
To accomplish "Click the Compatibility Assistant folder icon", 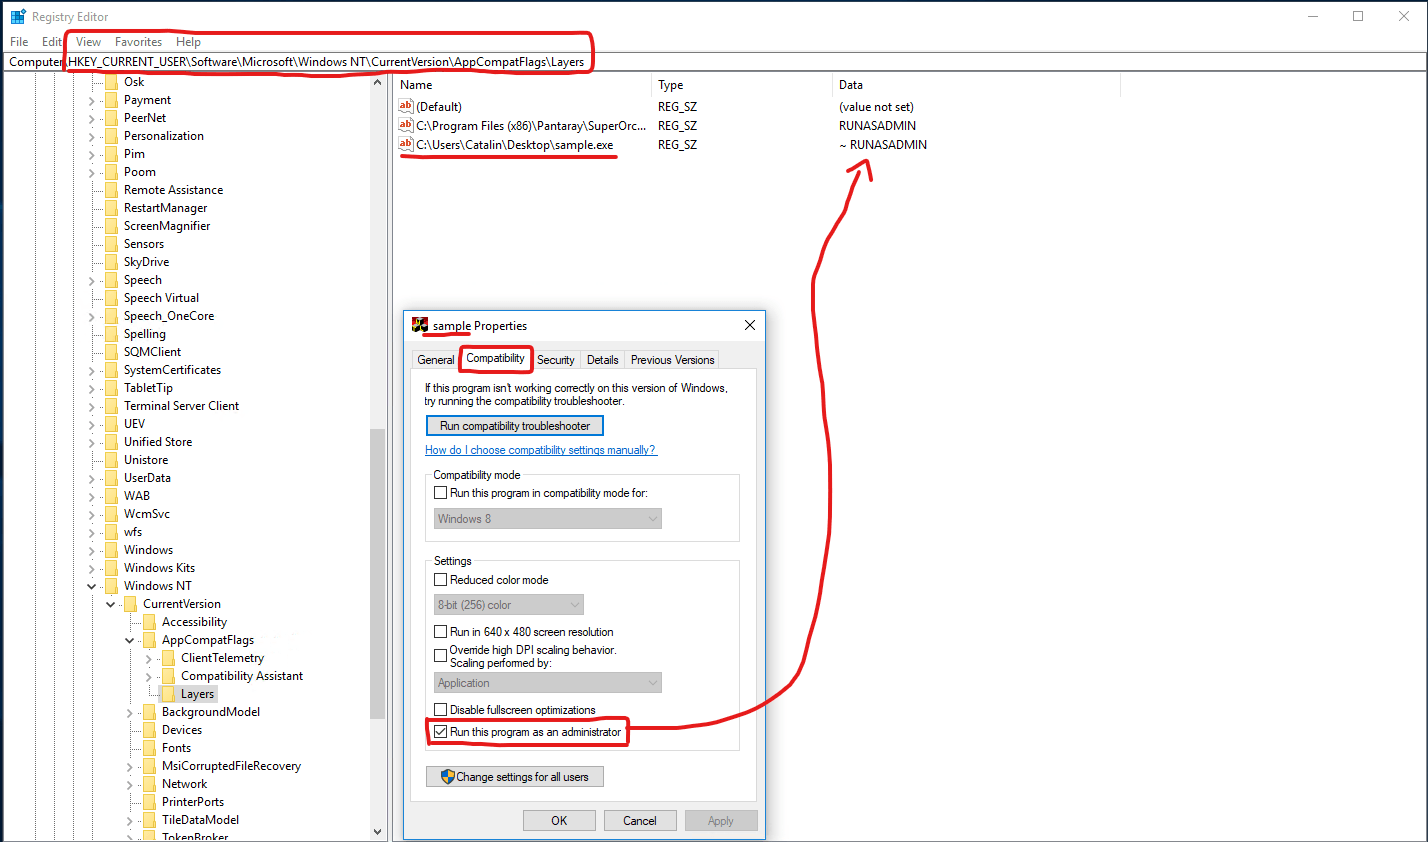I will point(170,675).
